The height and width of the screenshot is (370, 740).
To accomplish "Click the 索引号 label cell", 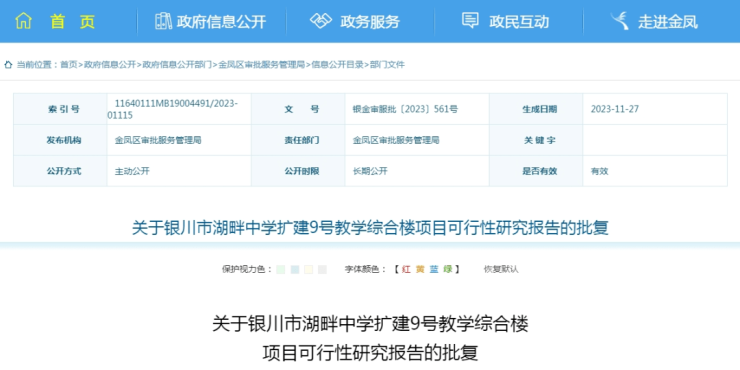I will click(x=60, y=109).
